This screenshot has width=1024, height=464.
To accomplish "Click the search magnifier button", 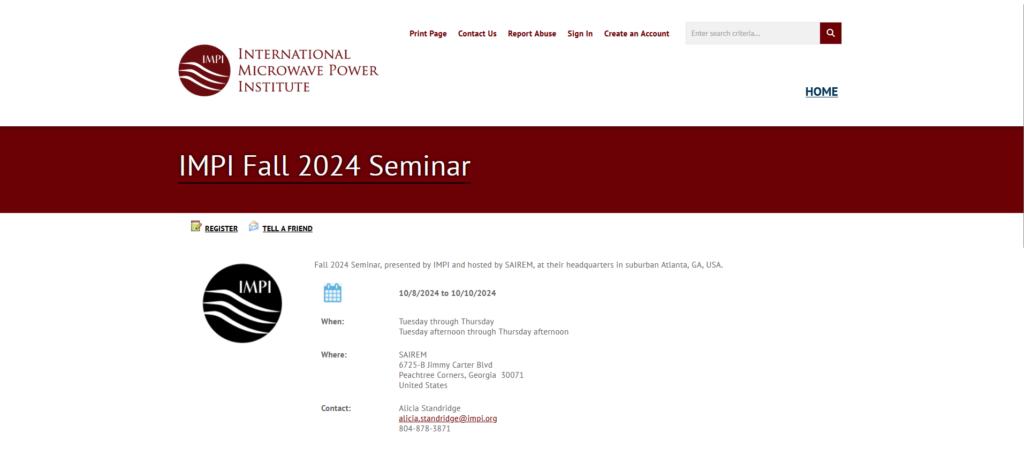I will (830, 33).
